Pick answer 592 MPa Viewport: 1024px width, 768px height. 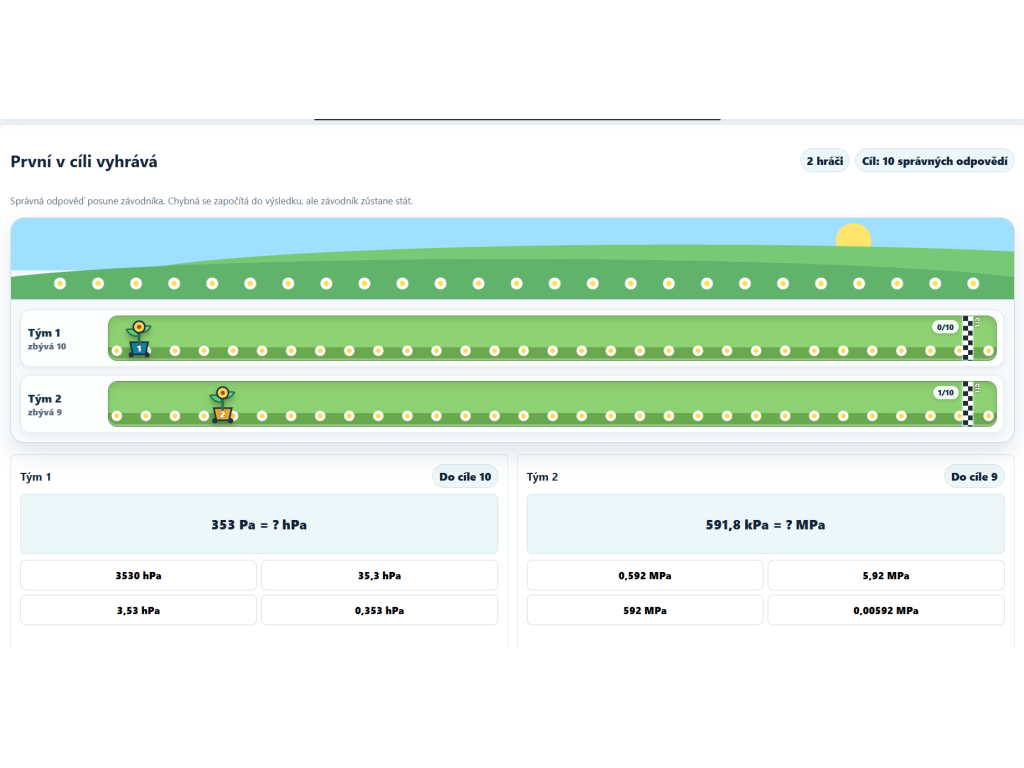pos(645,610)
